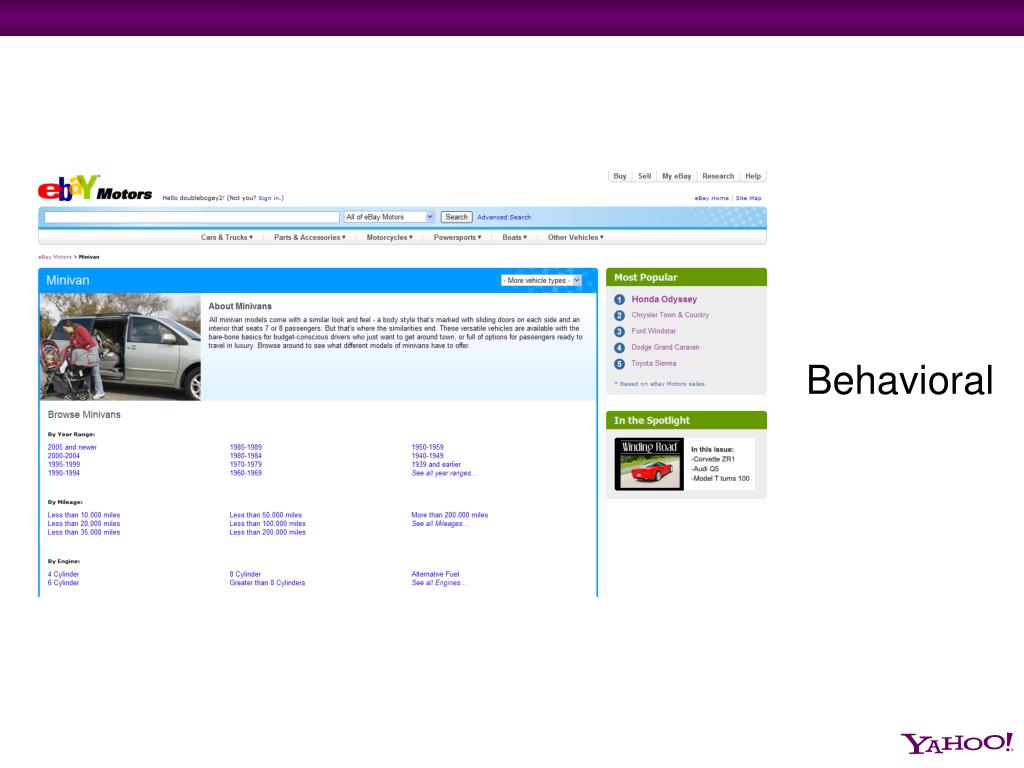Click the Search button

(456, 217)
